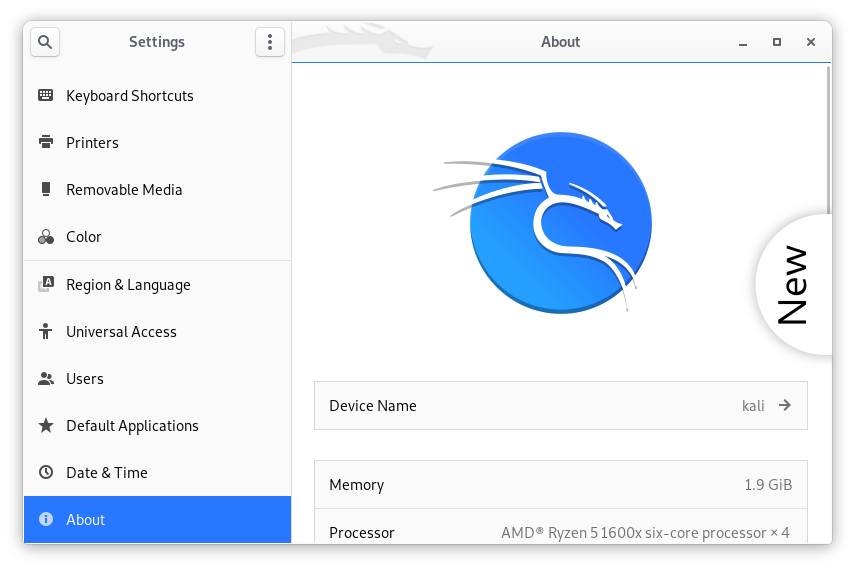Screen dimensions: 855x569
Task: Click the keyboard icon beside Keyboard Shortcuts
Action: [x=46, y=95]
